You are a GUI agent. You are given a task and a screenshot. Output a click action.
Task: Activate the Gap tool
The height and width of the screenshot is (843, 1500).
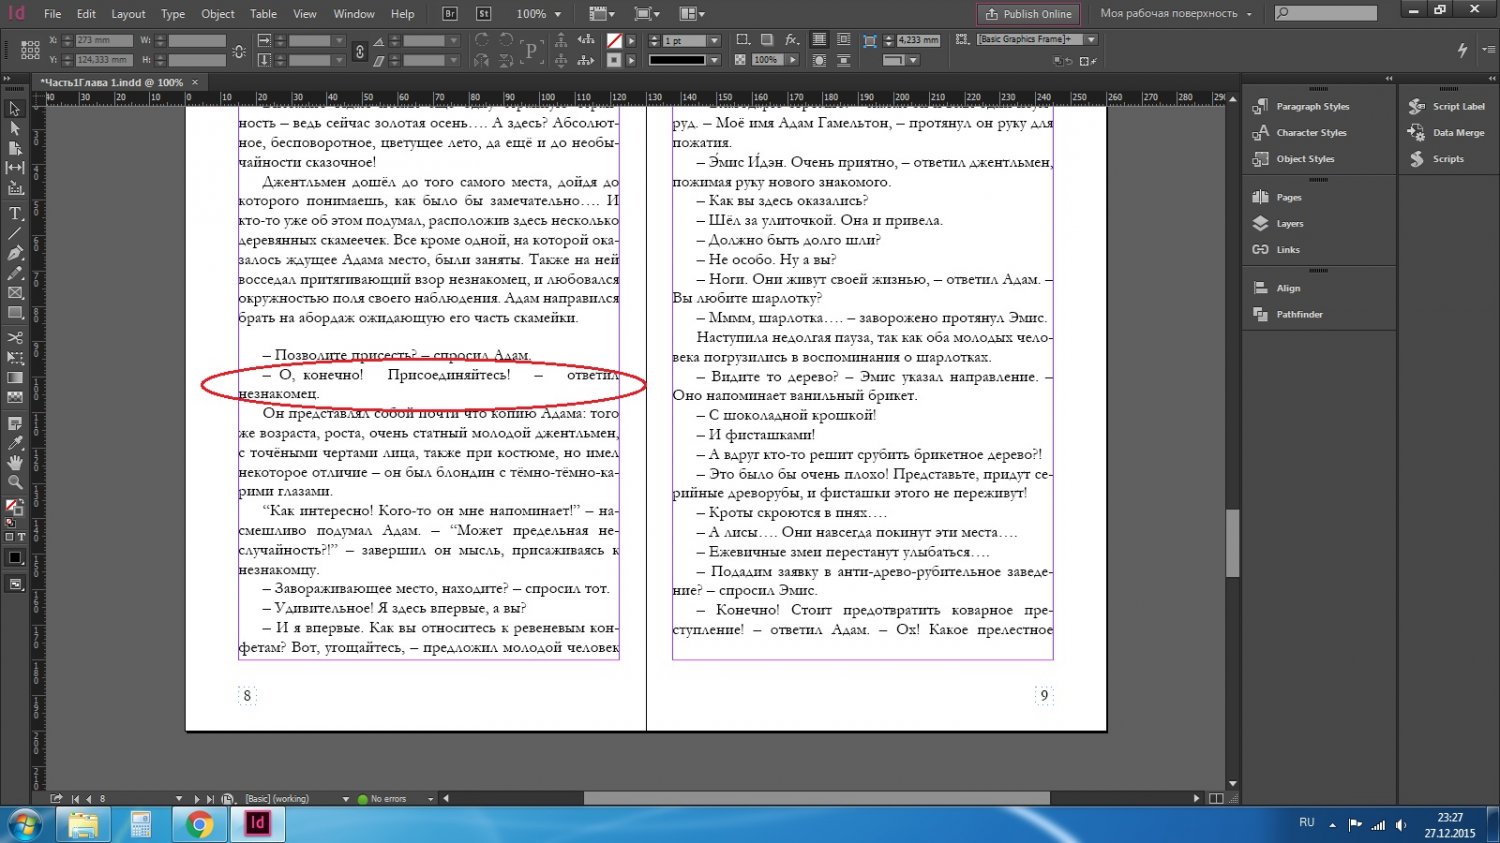point(15,168)
